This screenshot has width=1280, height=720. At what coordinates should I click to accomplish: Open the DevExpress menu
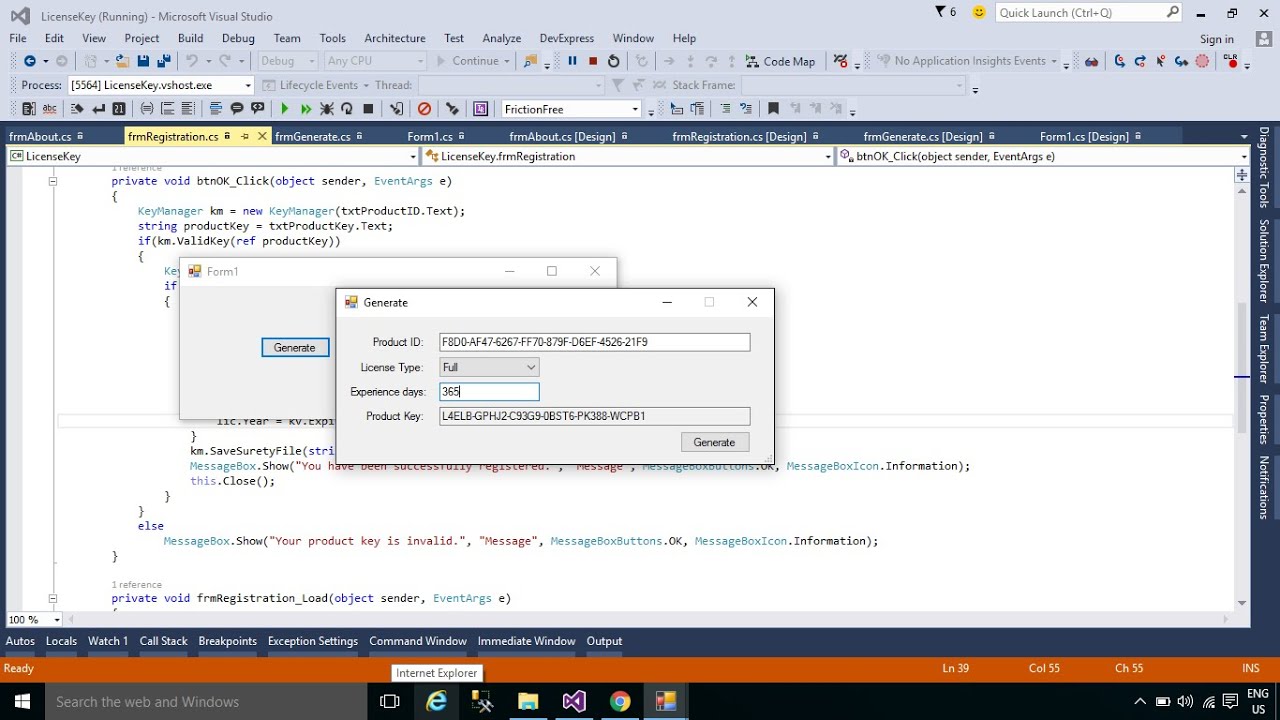point(567,38)
